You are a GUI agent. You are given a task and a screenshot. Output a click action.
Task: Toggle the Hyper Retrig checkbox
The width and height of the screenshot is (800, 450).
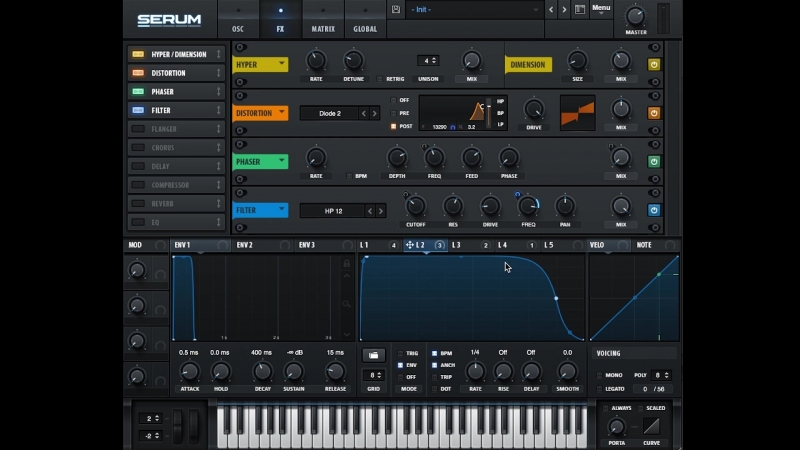tap(379, 79)
